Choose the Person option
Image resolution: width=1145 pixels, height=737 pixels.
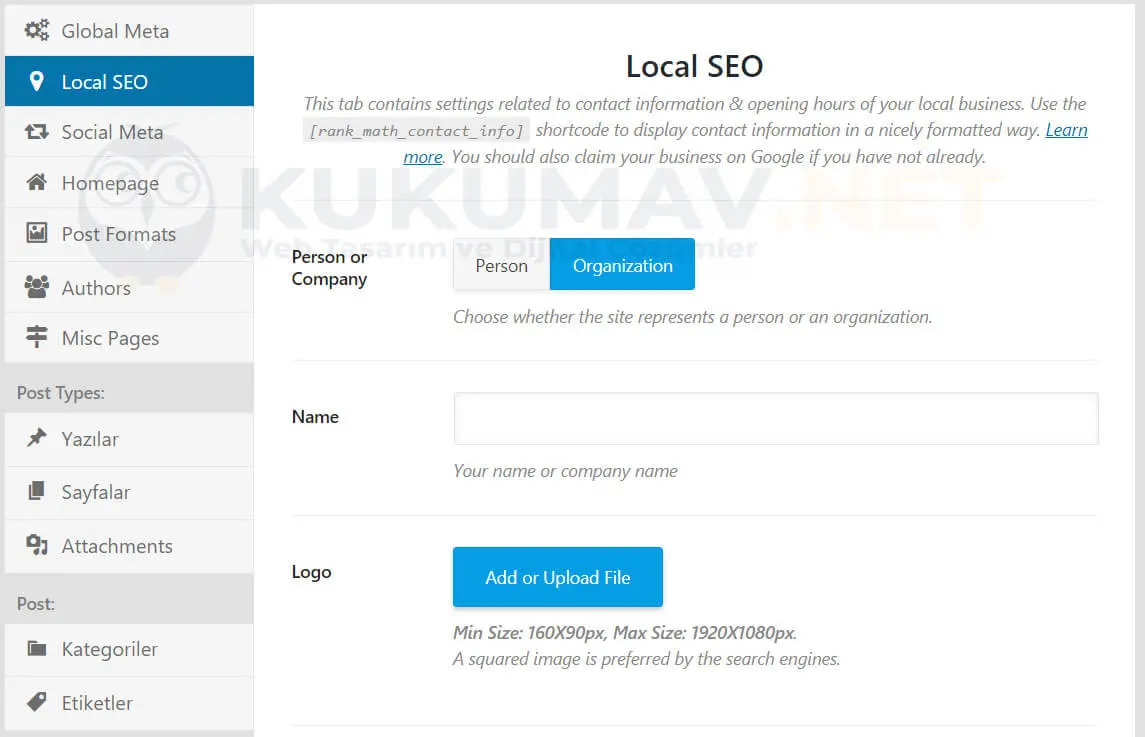coord(502,265)
